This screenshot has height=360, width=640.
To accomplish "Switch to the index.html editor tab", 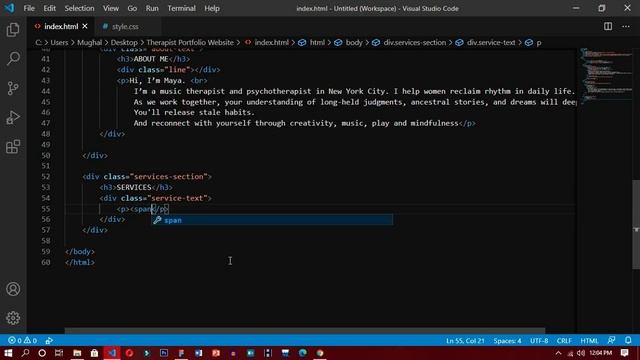I will tap(61, 27).
